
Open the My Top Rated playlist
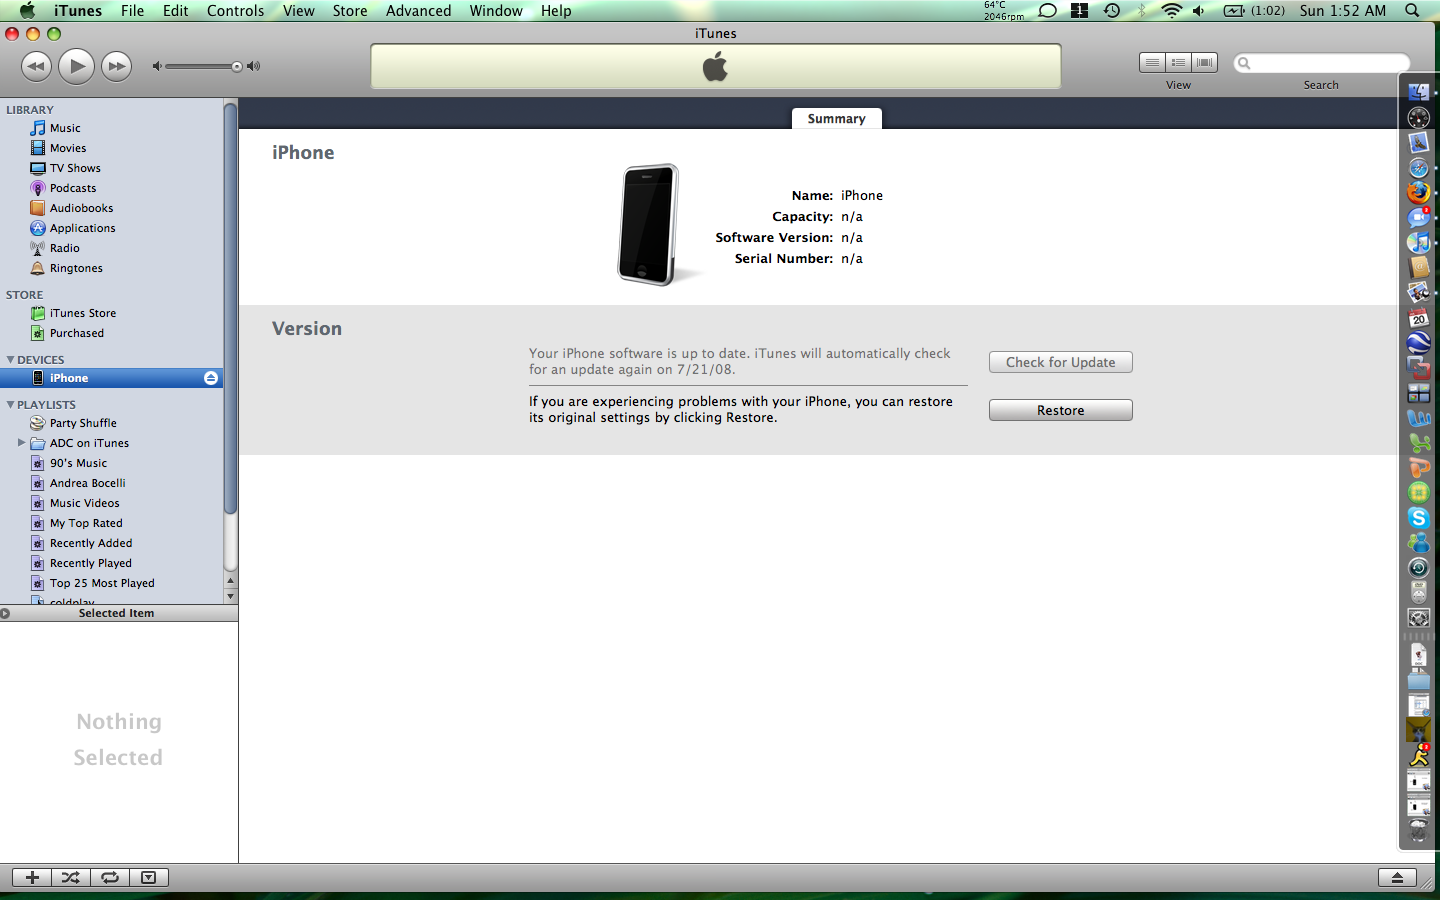[x=86, y=523]
